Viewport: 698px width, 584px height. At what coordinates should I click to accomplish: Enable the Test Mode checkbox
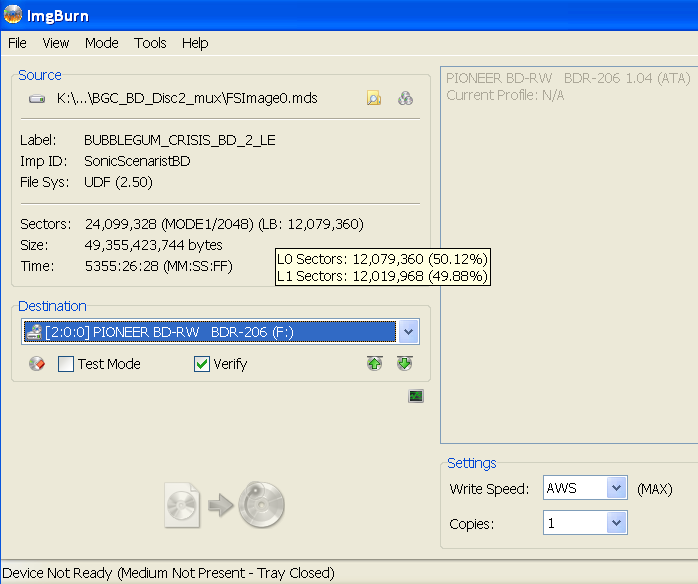65,364
